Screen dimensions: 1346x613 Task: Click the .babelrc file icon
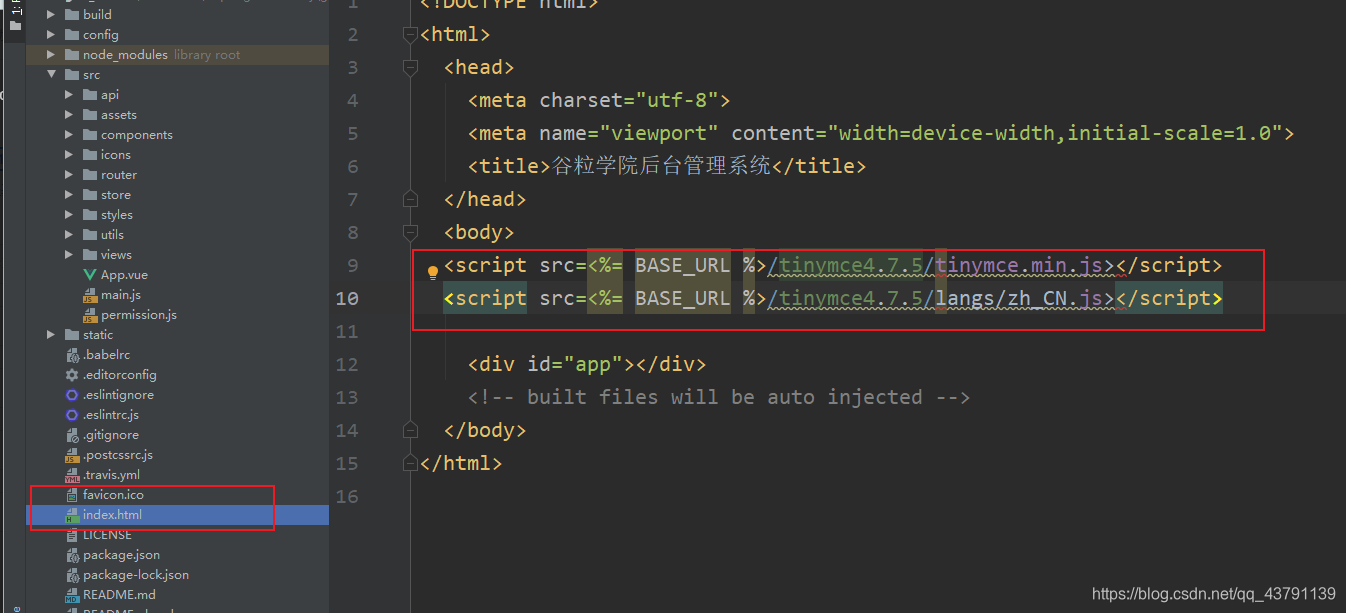click(x=71, y=355)
